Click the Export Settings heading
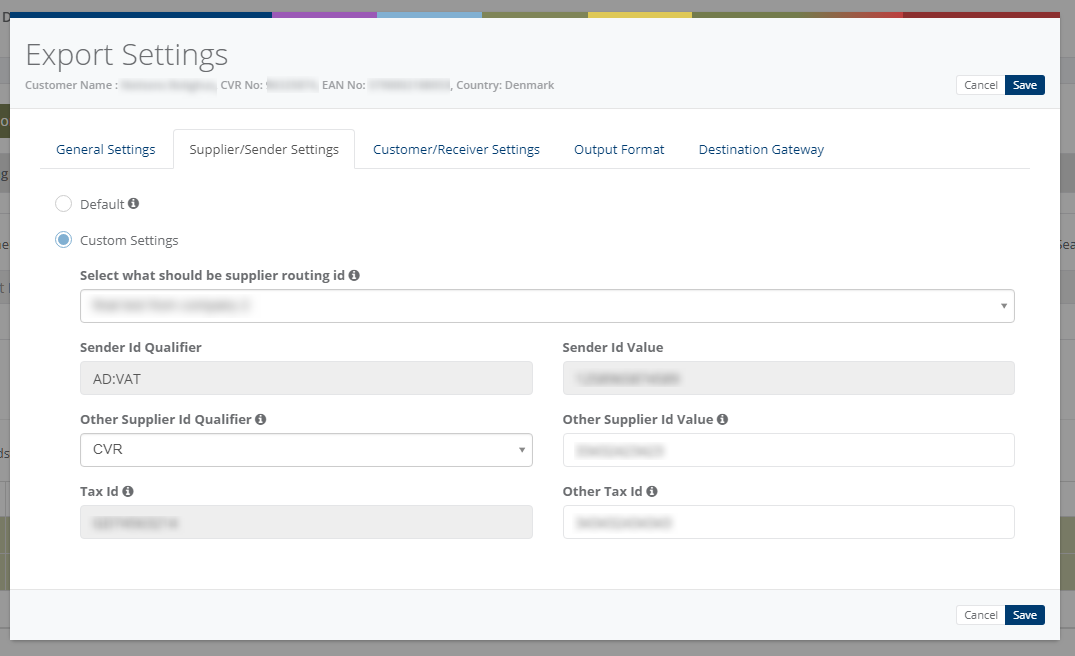 click(x=127, y=55)
